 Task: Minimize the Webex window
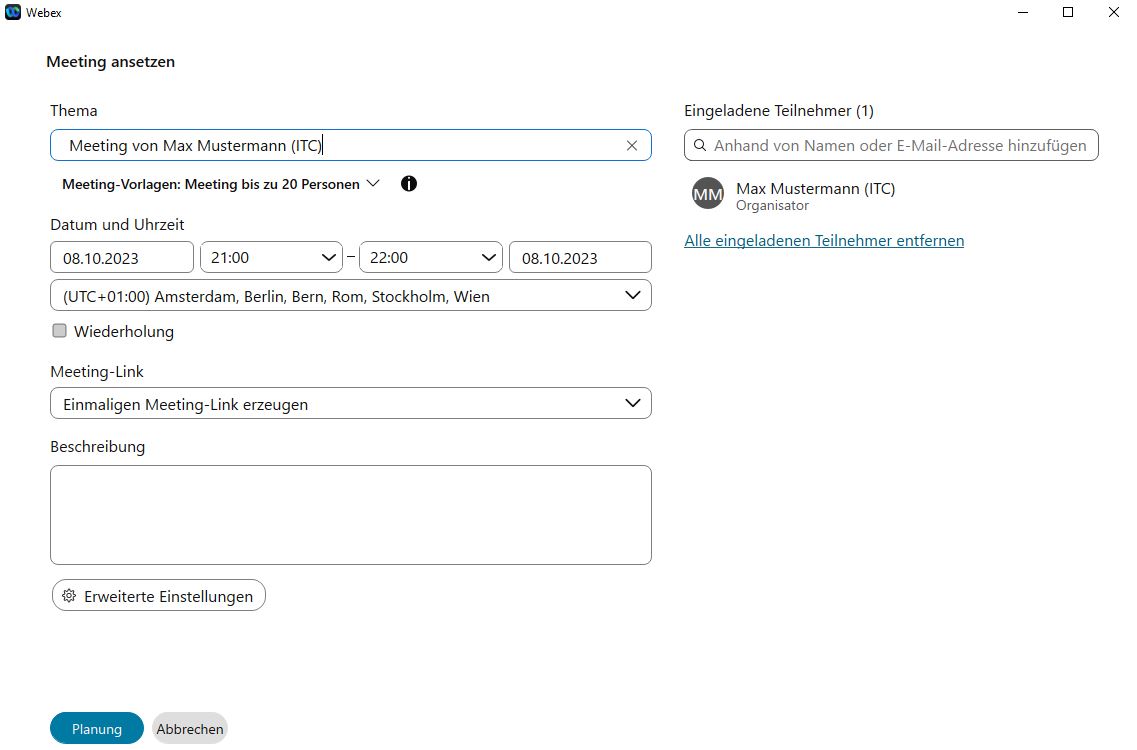(x=1023, y=12)
